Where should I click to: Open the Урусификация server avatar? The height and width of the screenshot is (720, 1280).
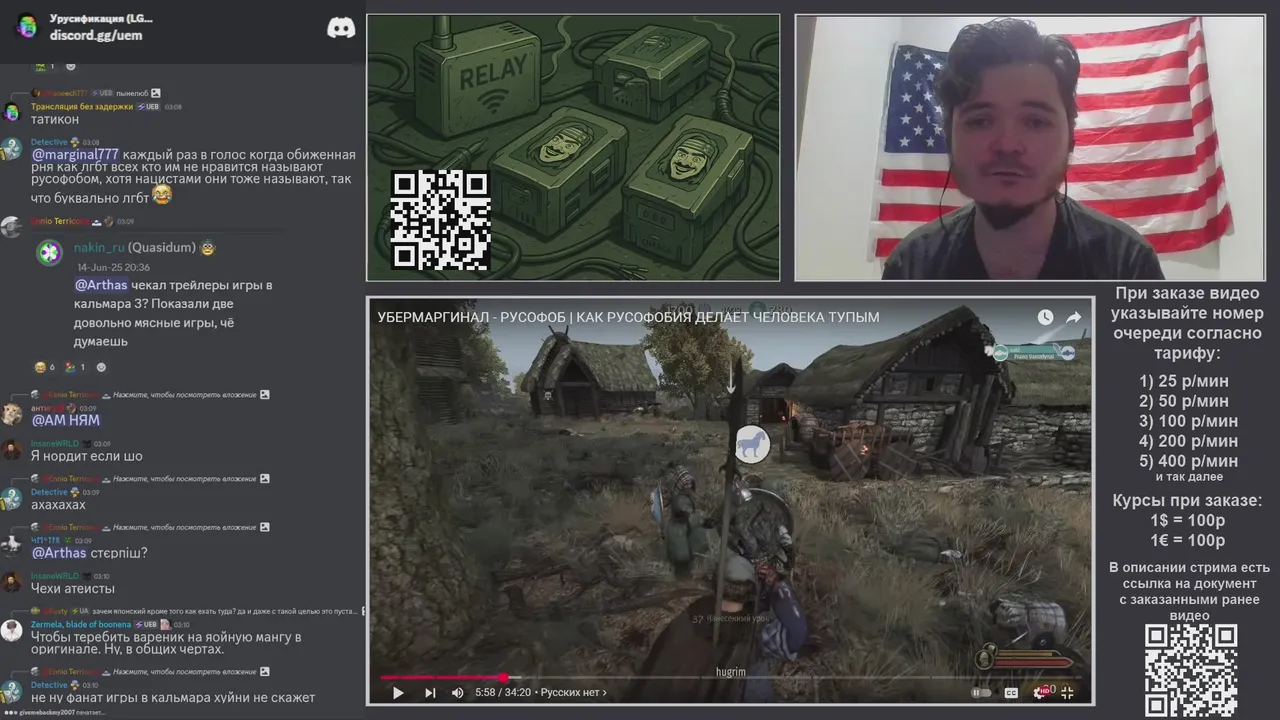pyautogui.click(x=27, y=26)
